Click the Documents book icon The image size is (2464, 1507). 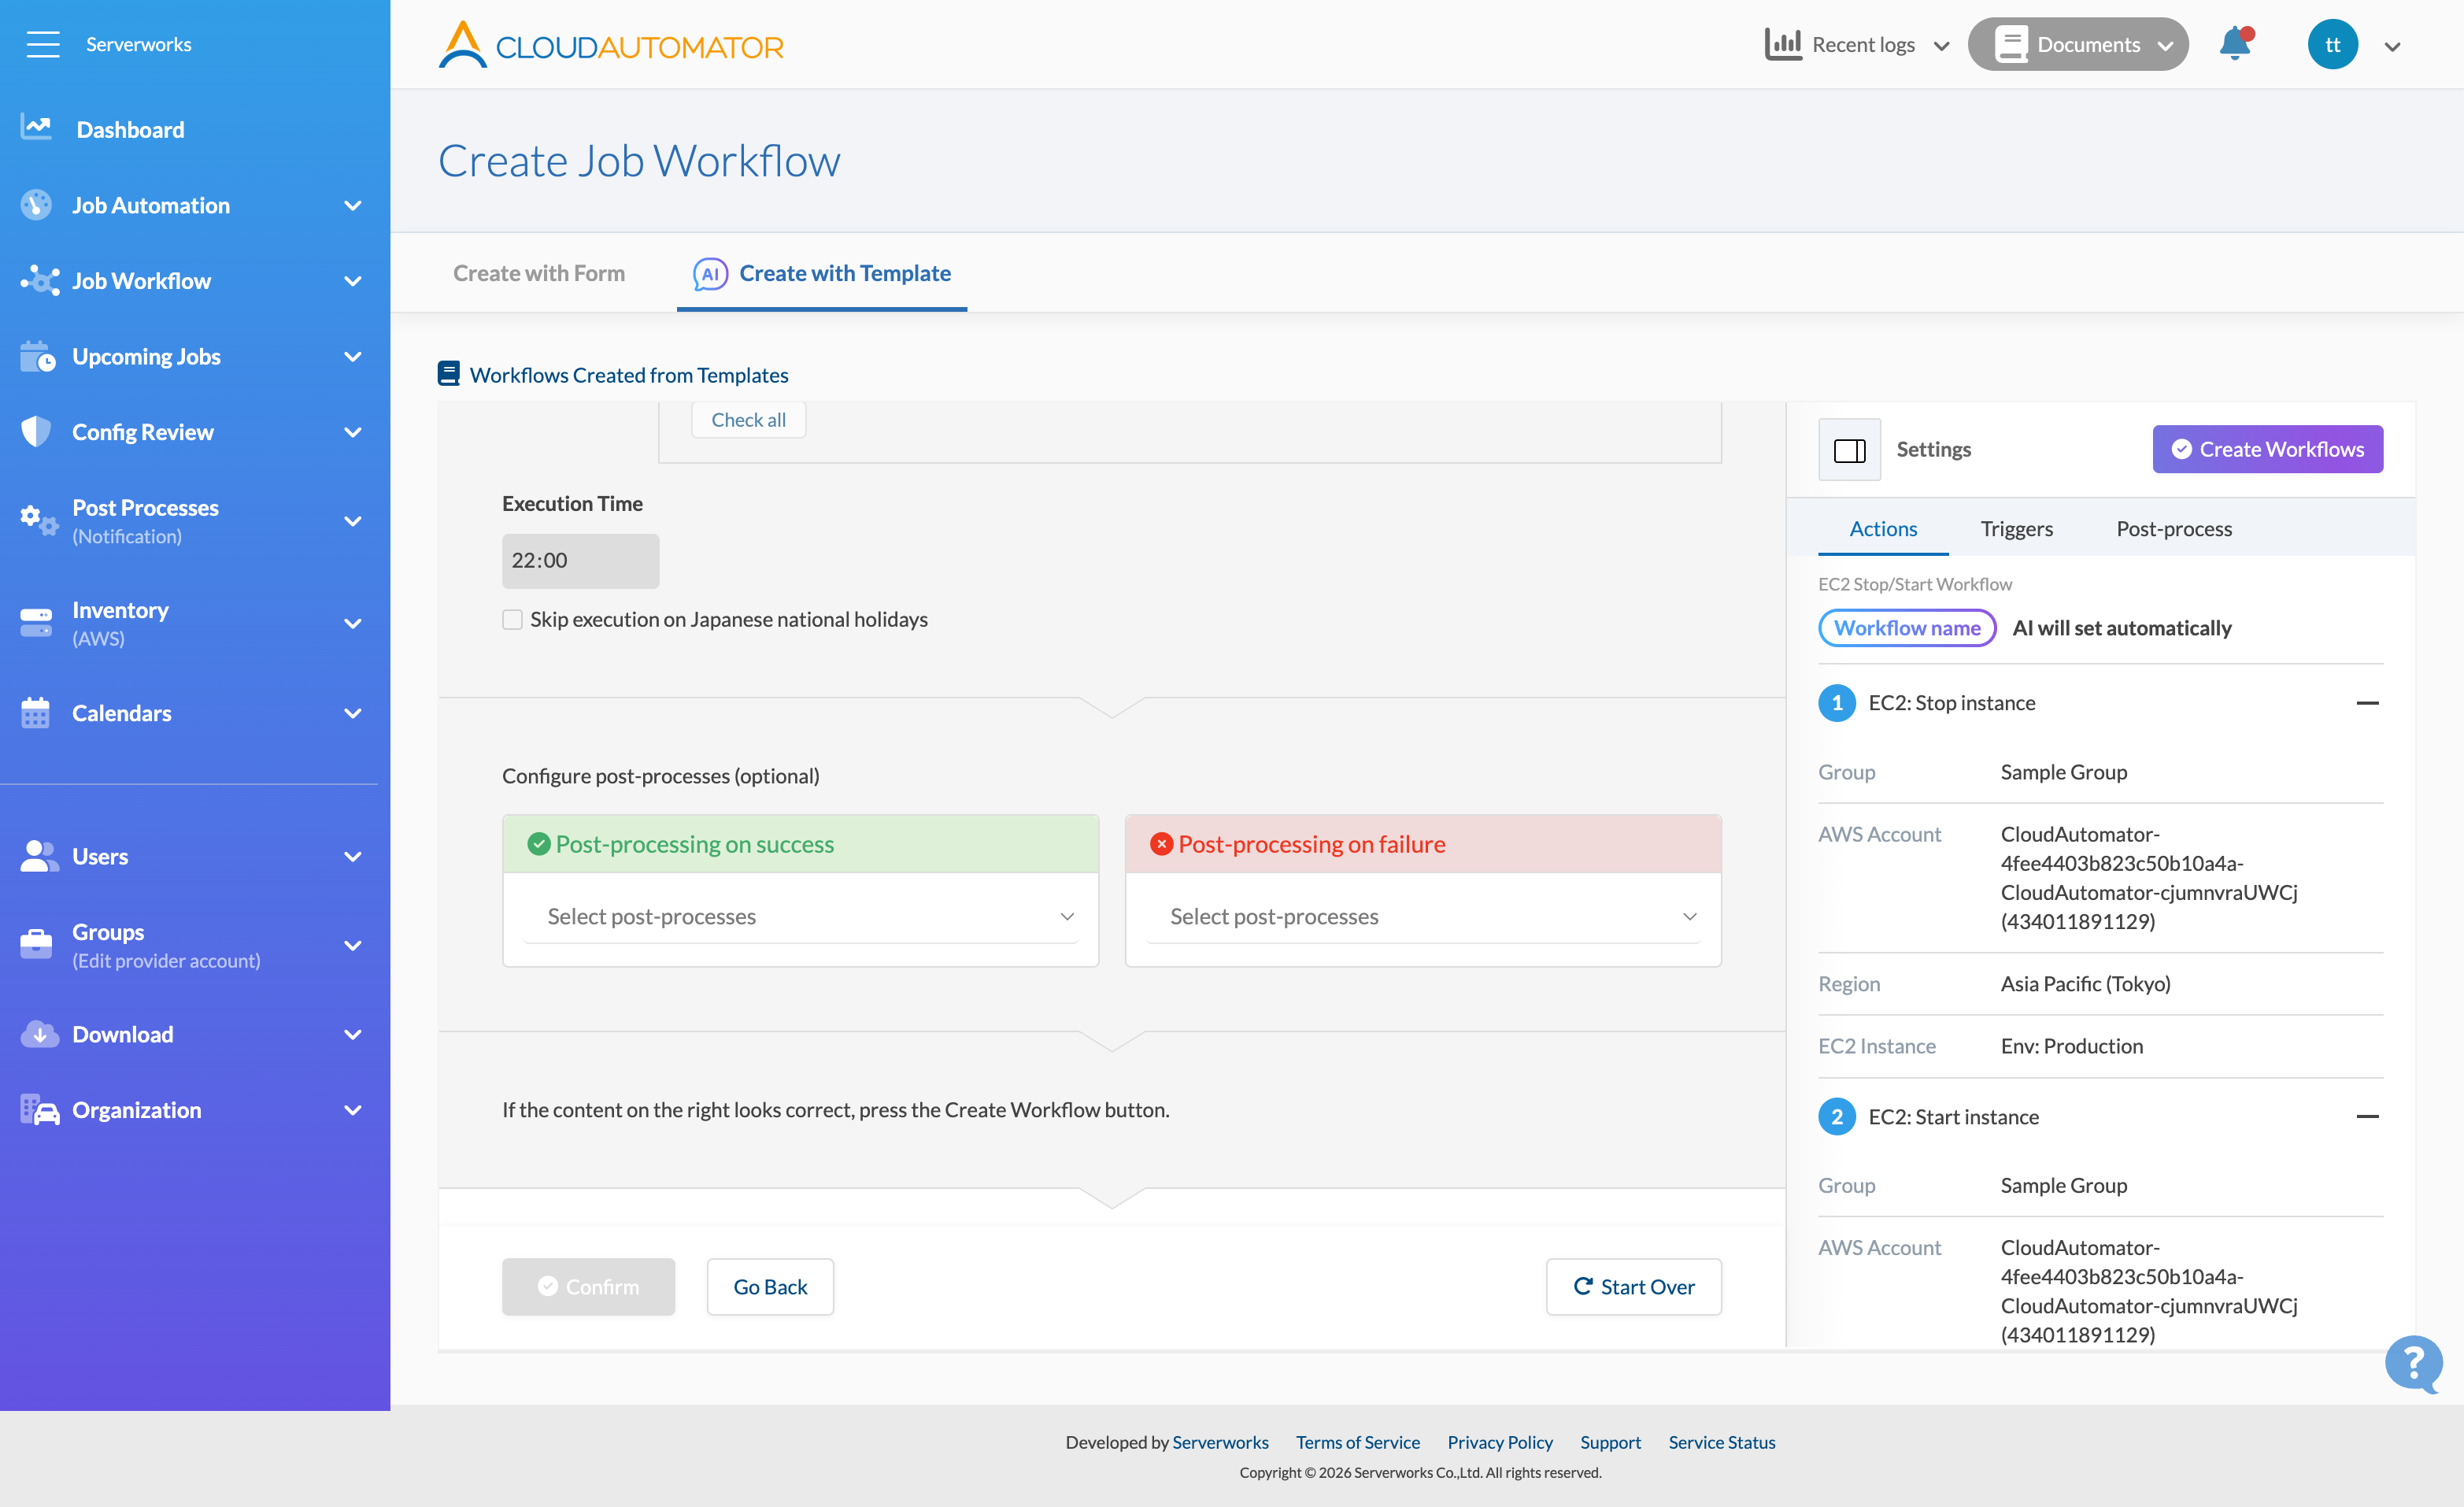2011,44
